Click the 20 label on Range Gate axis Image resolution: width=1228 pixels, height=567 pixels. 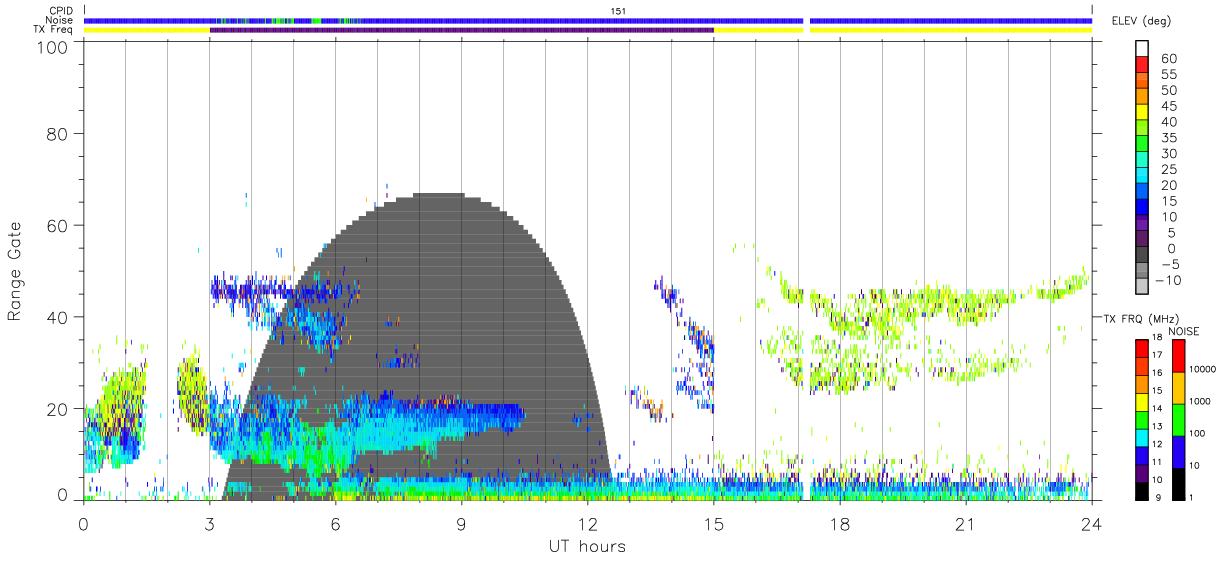(57, 409)
